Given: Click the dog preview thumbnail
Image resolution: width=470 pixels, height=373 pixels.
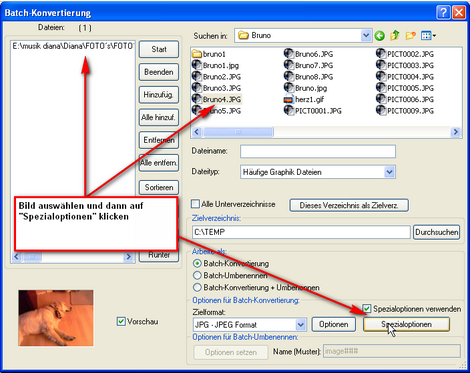Looking at the screenshot, I should 56,318.
